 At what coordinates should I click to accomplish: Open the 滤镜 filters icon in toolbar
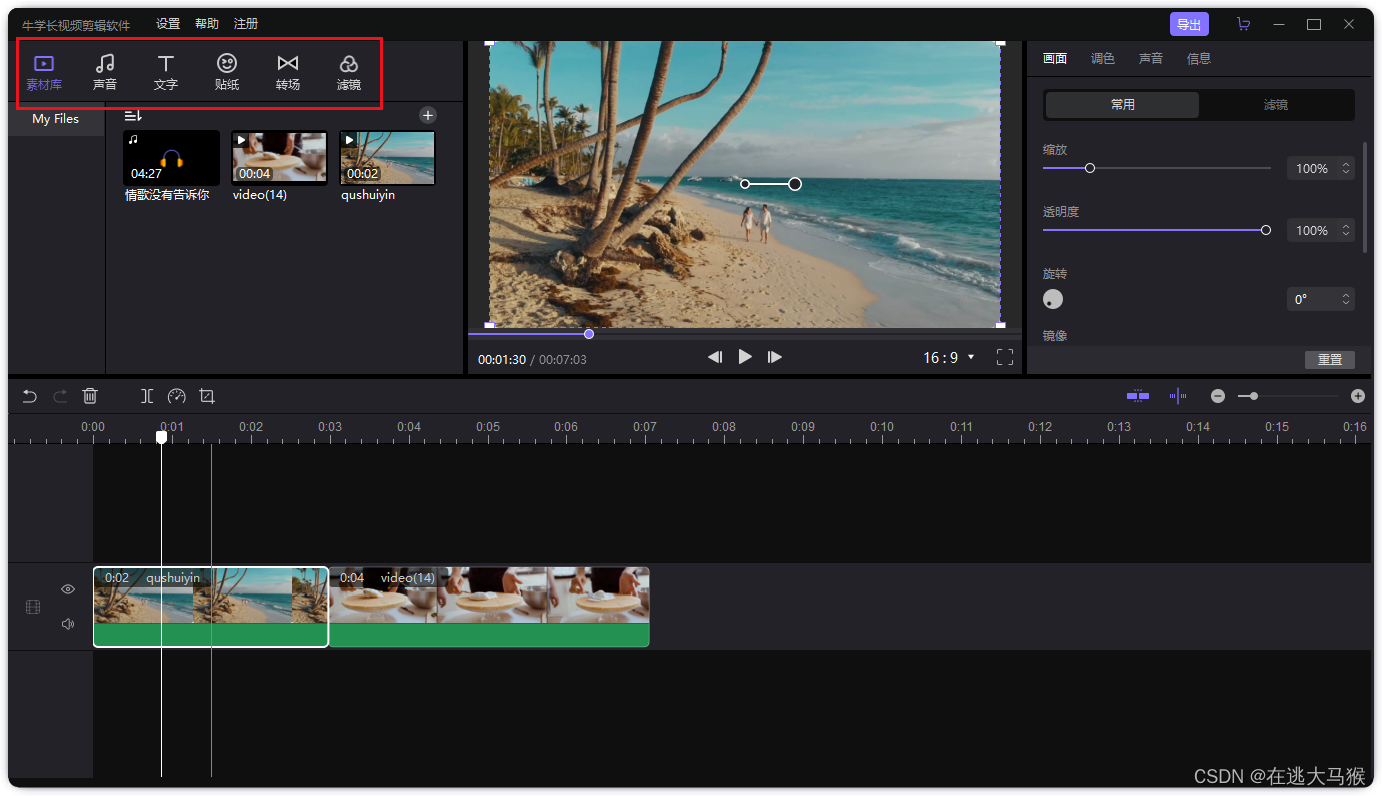349,73
